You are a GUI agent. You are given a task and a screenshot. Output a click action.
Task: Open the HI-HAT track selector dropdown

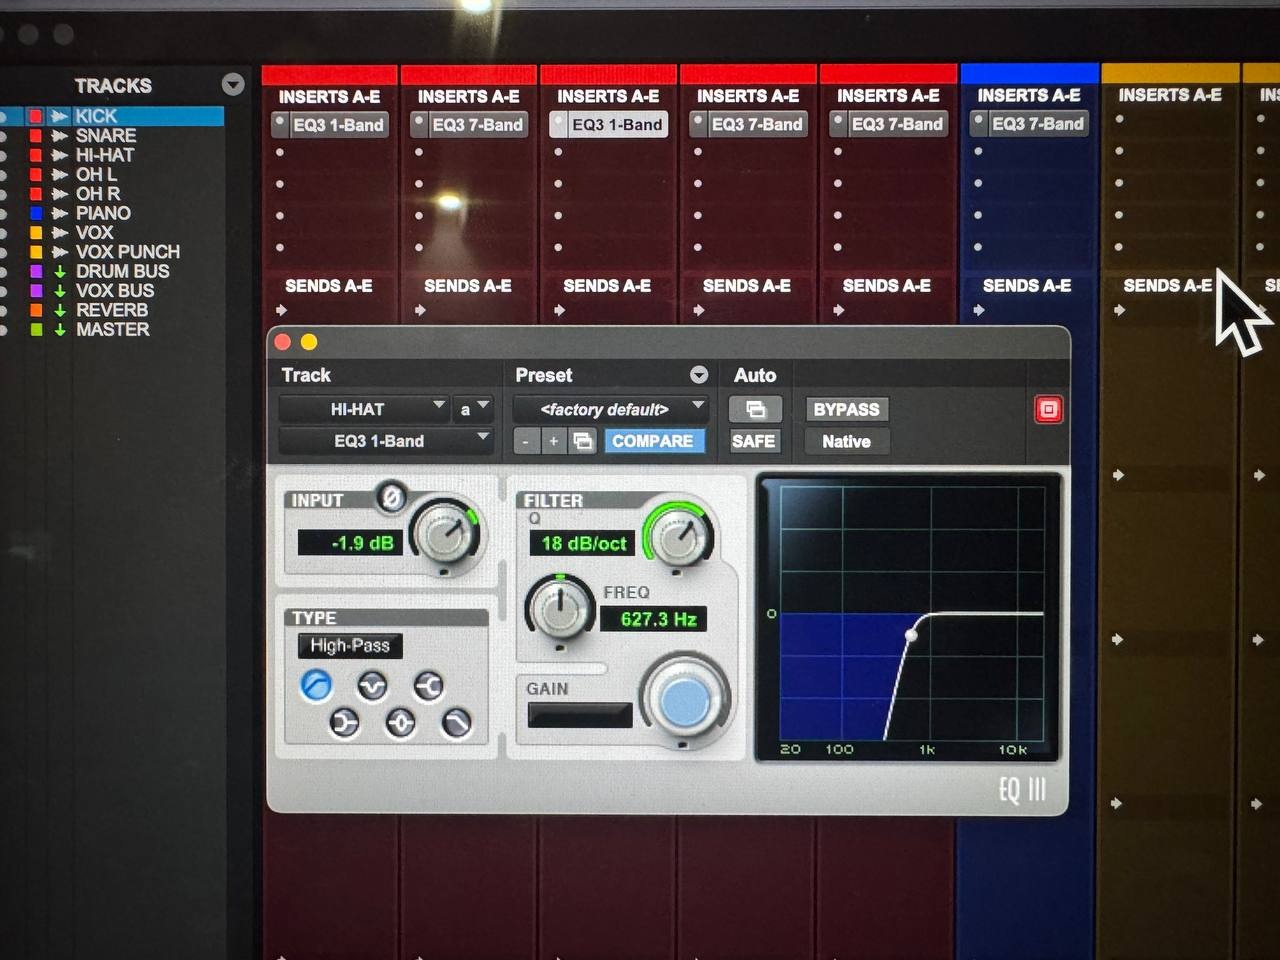pos(362,409)
